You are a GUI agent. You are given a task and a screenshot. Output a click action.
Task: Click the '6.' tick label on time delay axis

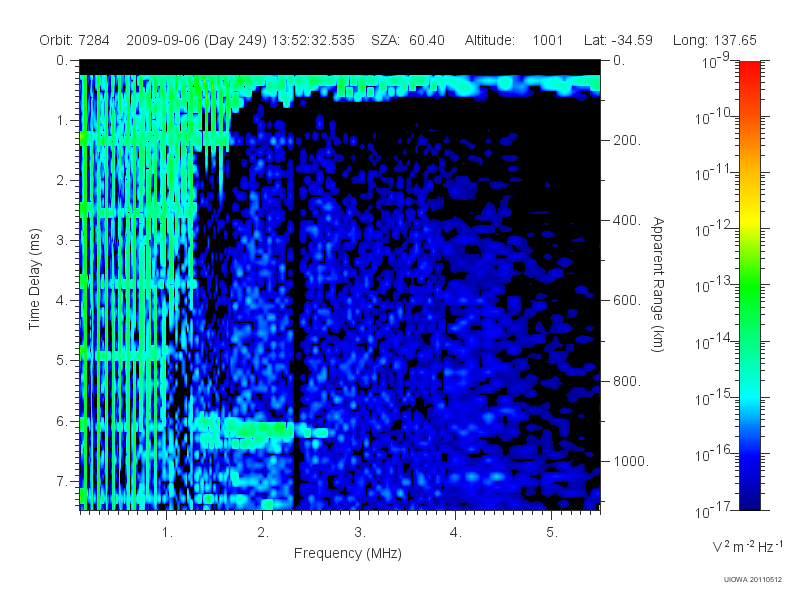(62, 421)
